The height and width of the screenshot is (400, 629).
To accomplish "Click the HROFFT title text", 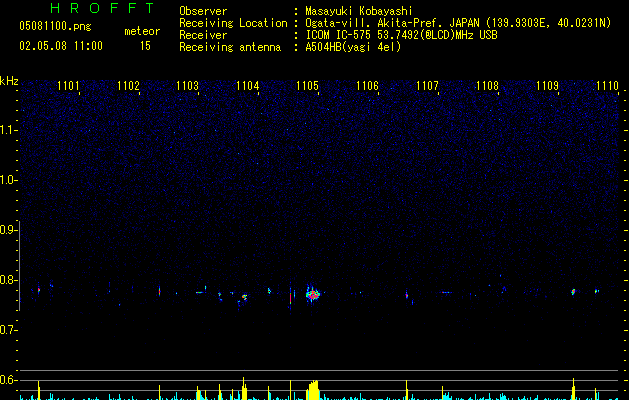I will [103, 8].
